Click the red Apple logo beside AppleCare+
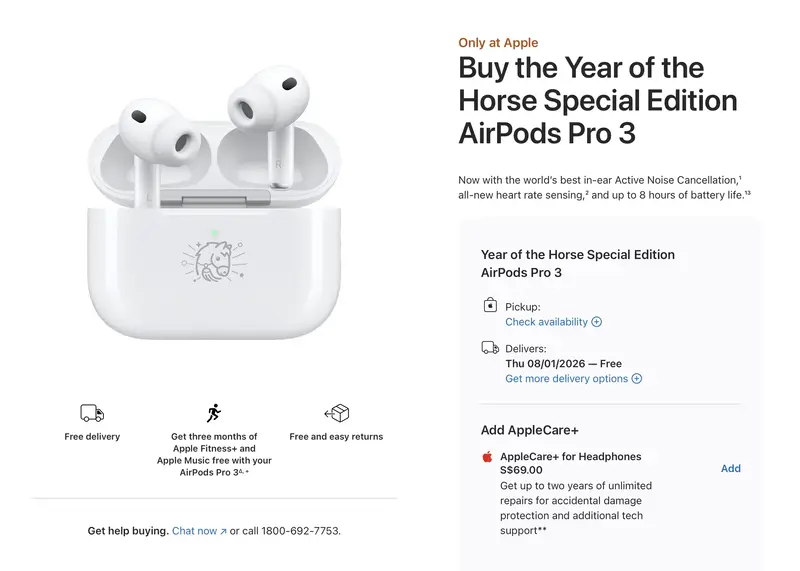800x571 pixels. [488, 457]
